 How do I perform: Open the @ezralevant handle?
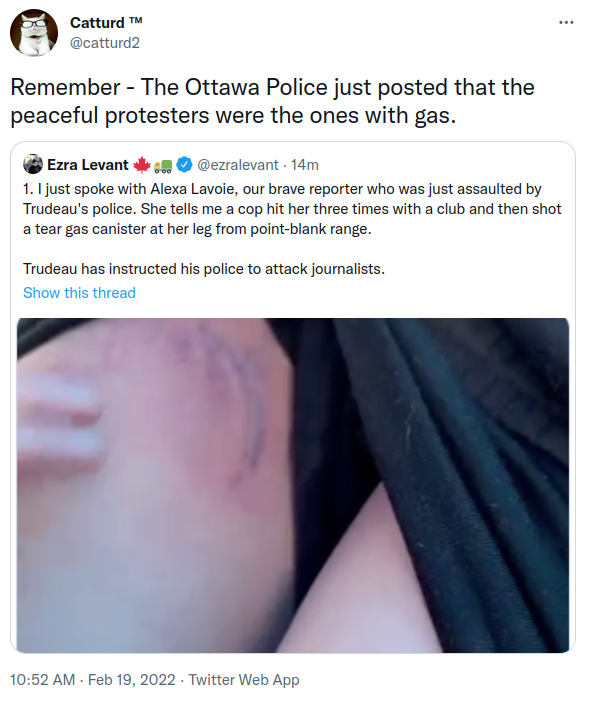pyautogui.click(x=238, y=165)
